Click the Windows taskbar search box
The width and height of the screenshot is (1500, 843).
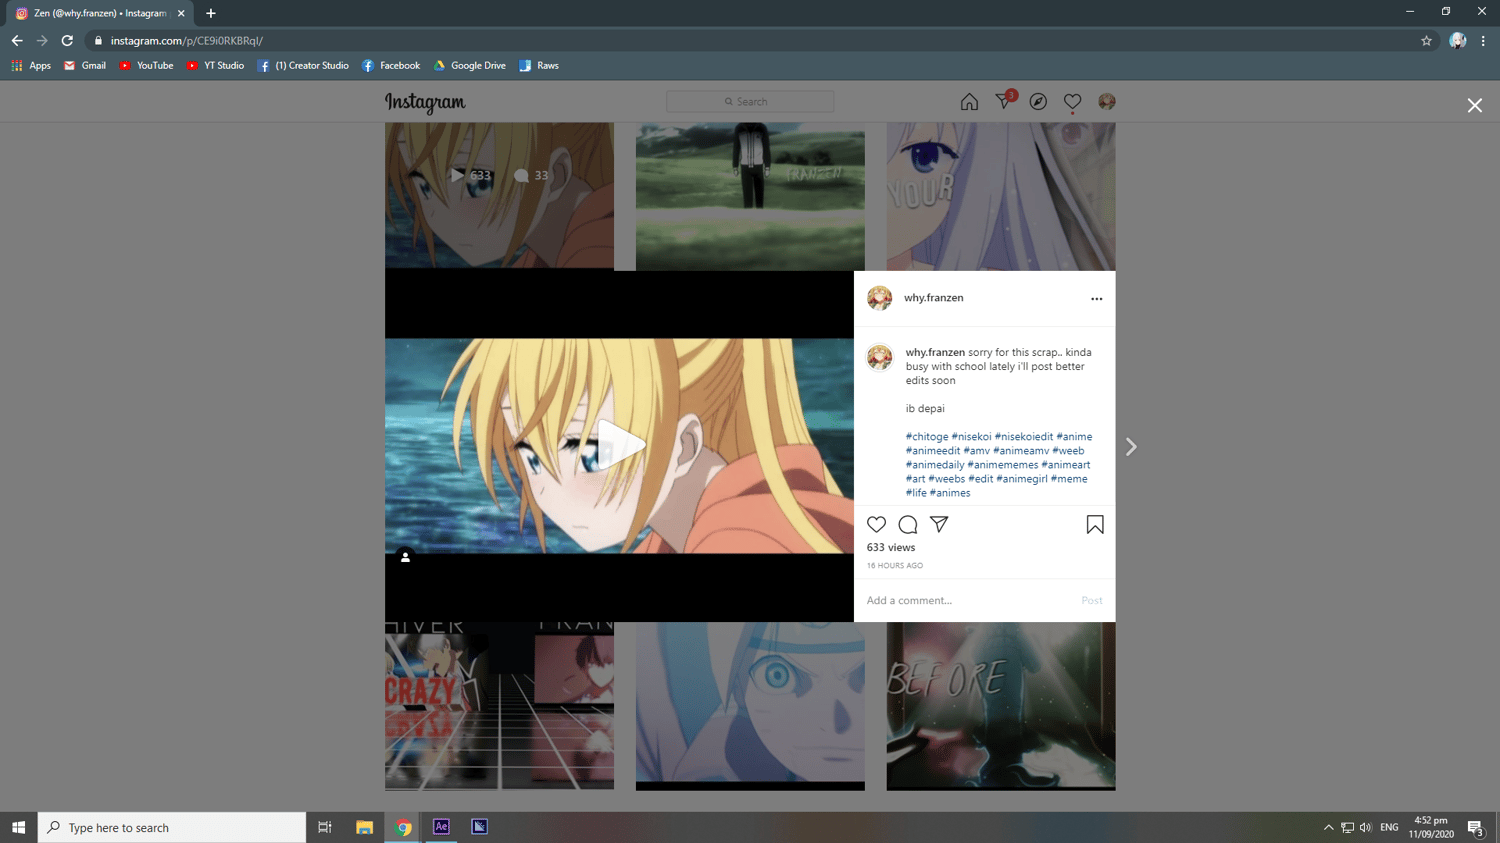[x=172, y=827]
